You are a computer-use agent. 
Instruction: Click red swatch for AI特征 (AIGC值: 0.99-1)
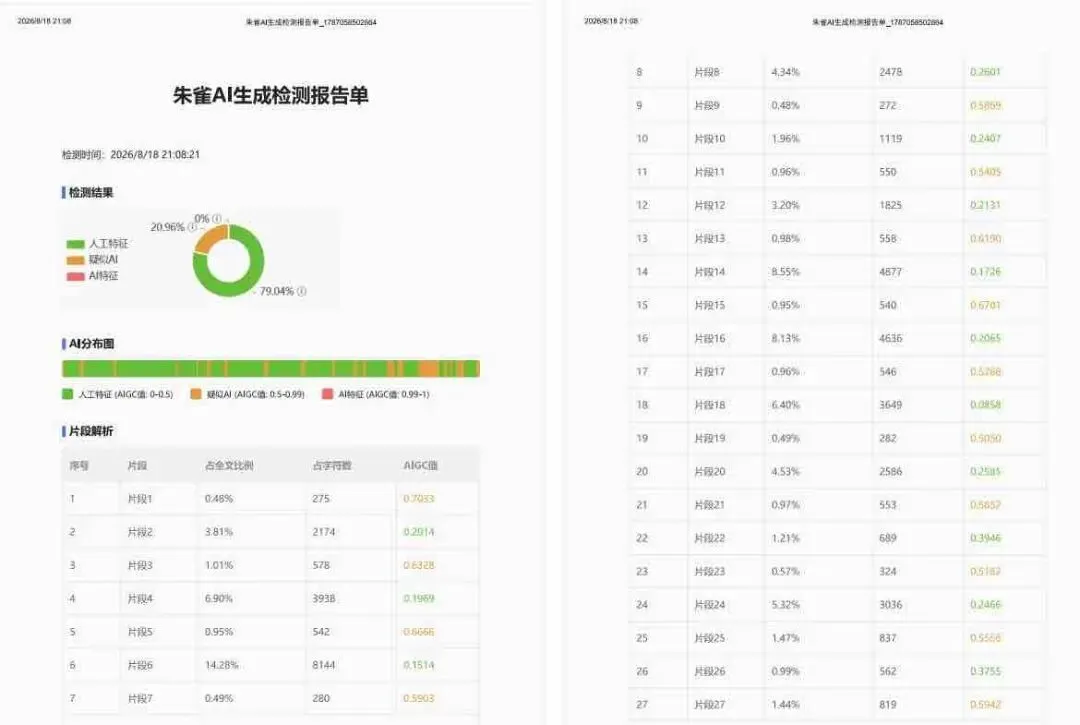pyautogui.click(x=327, y=394)
